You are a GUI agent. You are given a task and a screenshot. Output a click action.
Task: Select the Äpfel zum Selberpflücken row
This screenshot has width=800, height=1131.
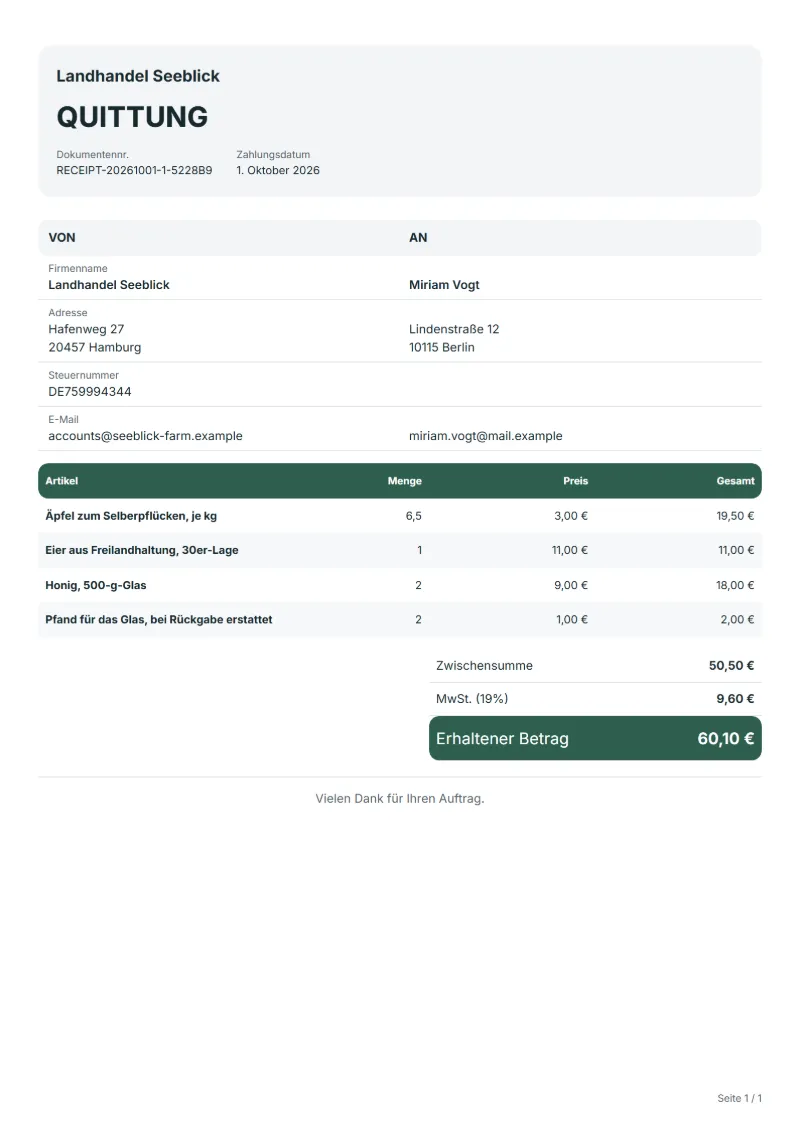pos(400,516)
